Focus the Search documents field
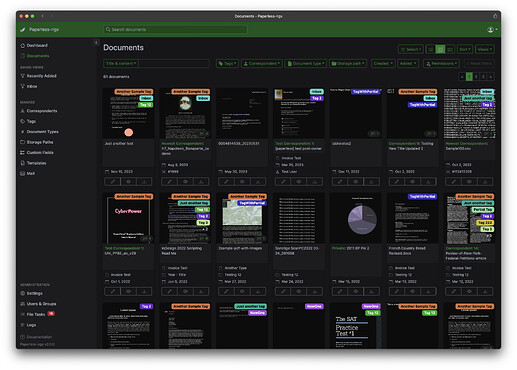Screen dimensions: 517x370 coord(175,30)
